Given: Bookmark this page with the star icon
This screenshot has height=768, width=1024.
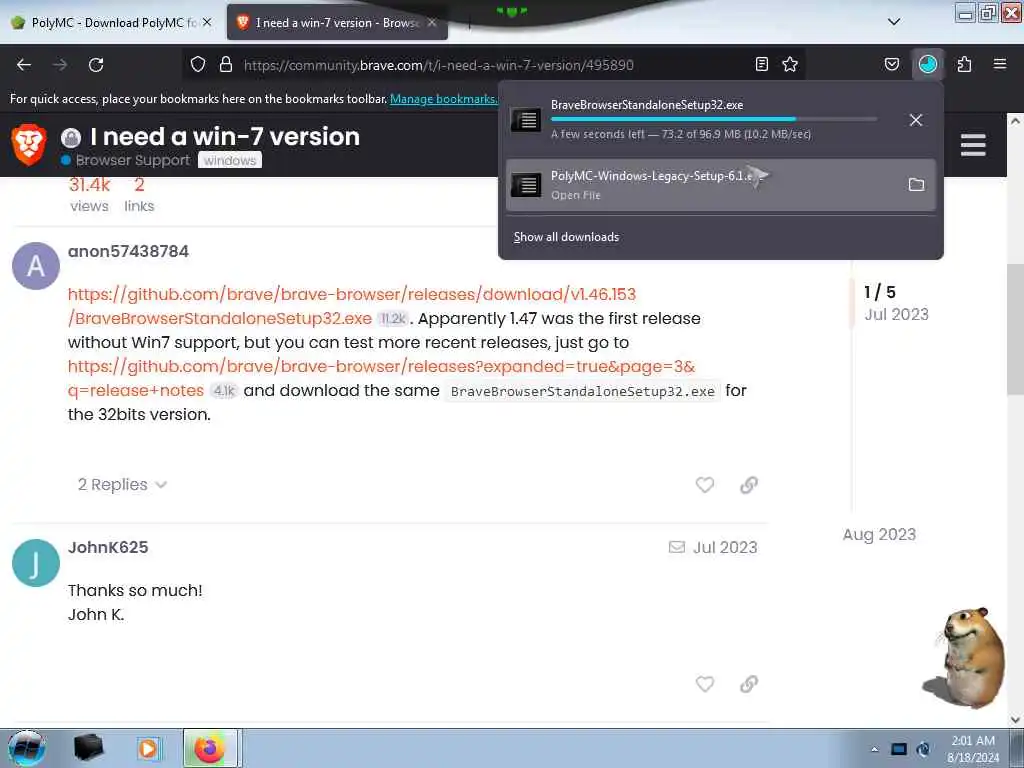Looking at the screenshot, I should [790, 64].
